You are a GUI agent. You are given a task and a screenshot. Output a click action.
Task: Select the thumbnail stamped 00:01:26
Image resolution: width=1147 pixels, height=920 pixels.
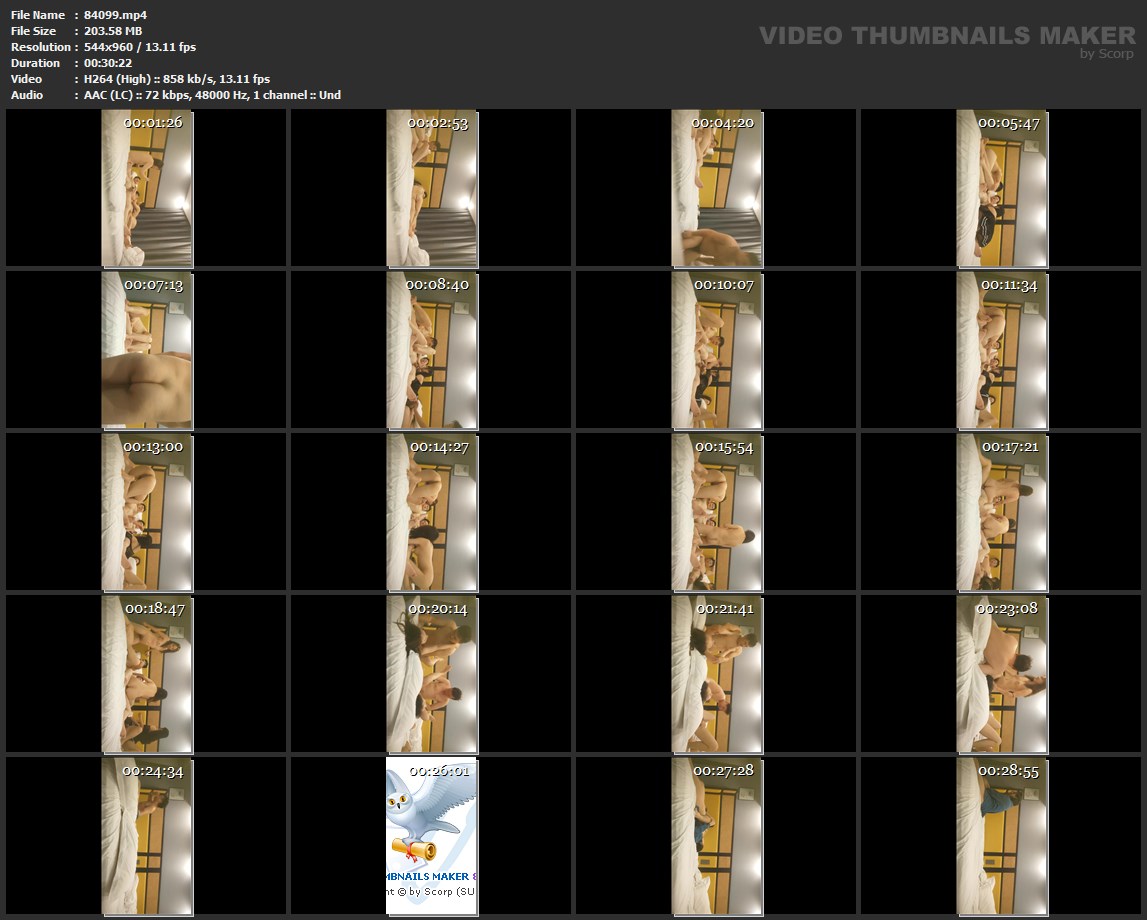147,188
